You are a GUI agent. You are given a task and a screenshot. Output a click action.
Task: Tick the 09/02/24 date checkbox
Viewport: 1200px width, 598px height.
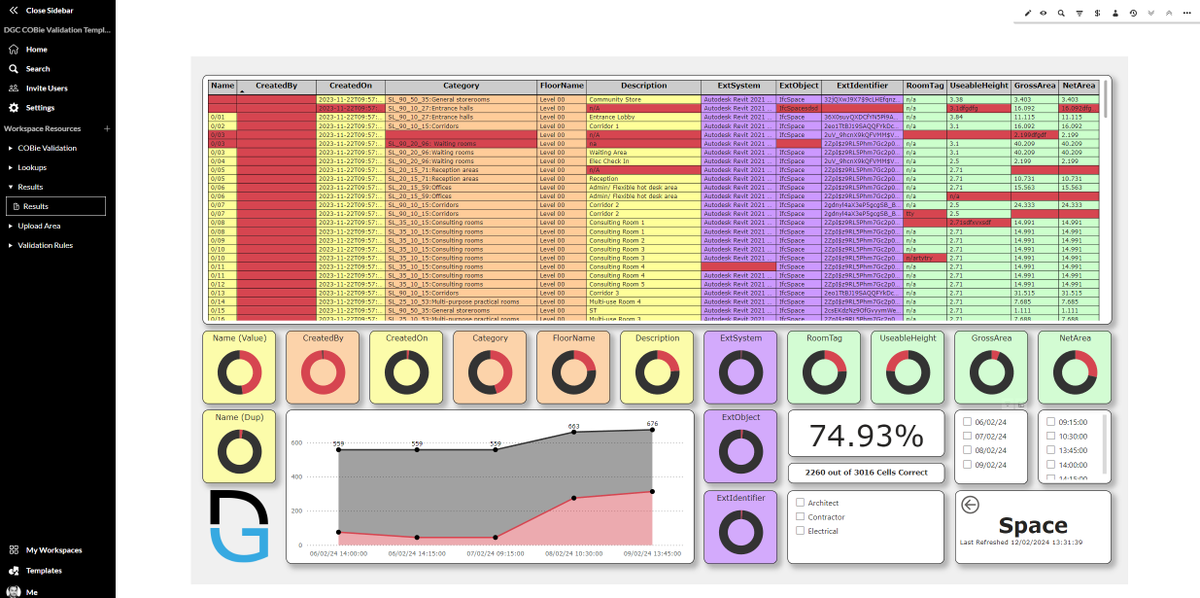[966, 464]
